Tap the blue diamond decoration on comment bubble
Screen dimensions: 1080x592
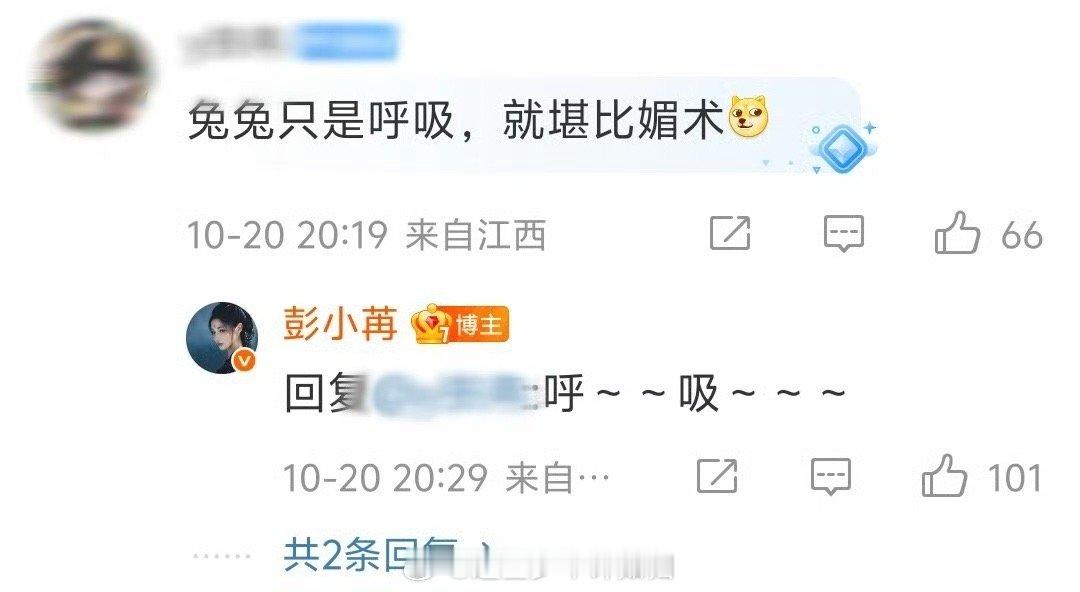[x=842, y=147]
